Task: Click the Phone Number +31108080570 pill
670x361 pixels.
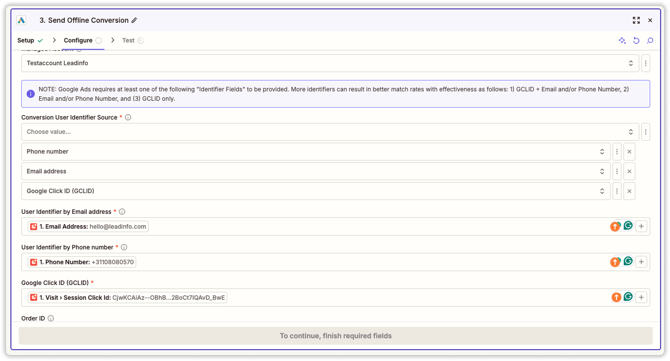Action: (82, 262)
